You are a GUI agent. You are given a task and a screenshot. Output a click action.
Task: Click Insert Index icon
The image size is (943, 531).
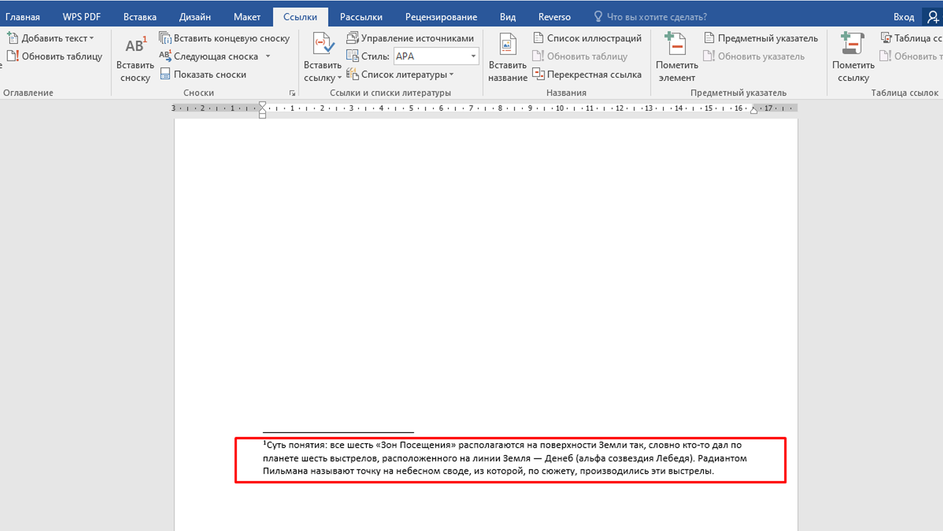709,38
